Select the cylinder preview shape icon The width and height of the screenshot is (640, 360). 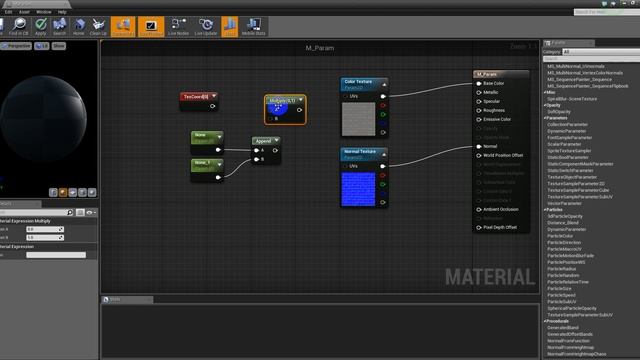(x=53, y=192)
